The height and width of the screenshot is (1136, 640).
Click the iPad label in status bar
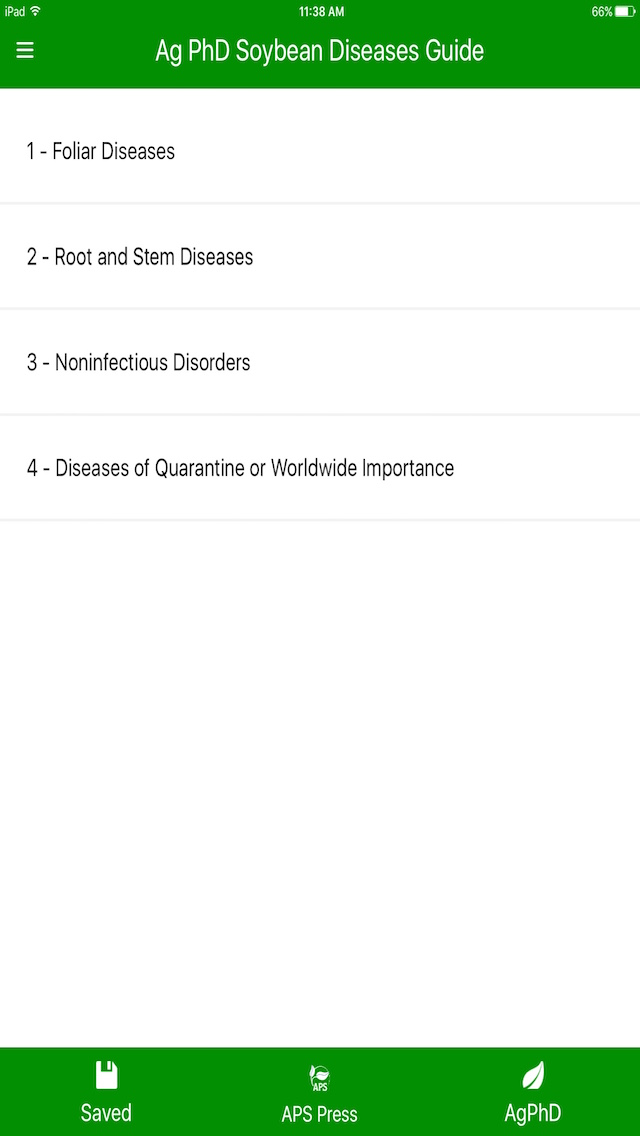pos(15,11)
